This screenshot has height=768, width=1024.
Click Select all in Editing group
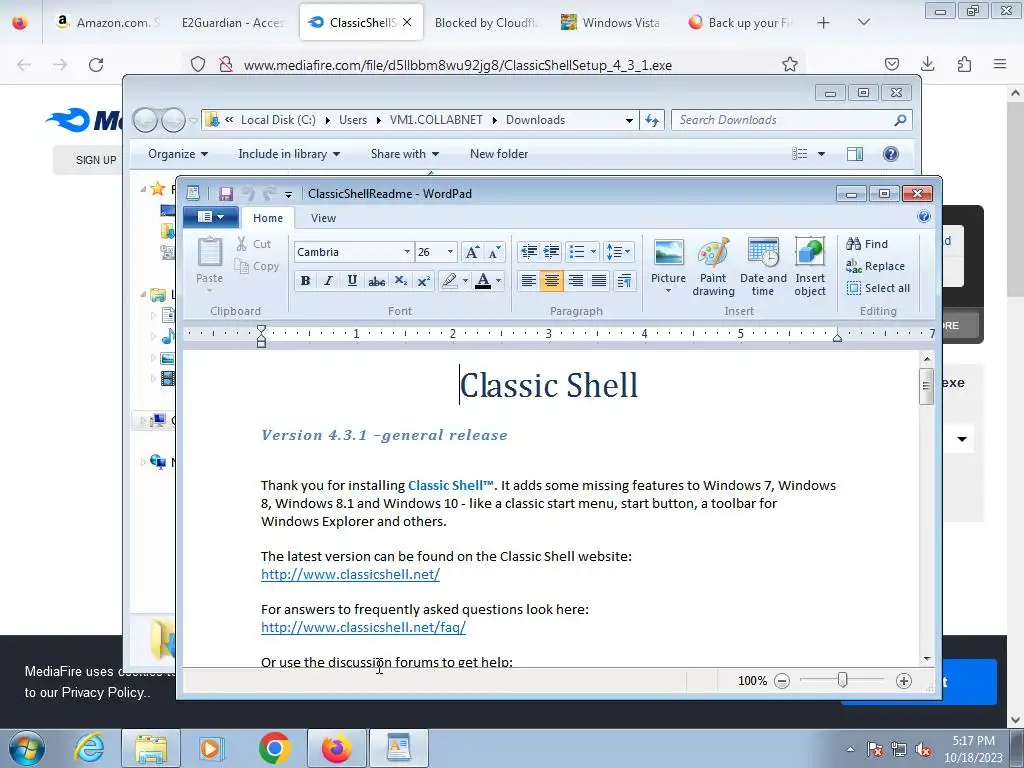coord(878,288)
